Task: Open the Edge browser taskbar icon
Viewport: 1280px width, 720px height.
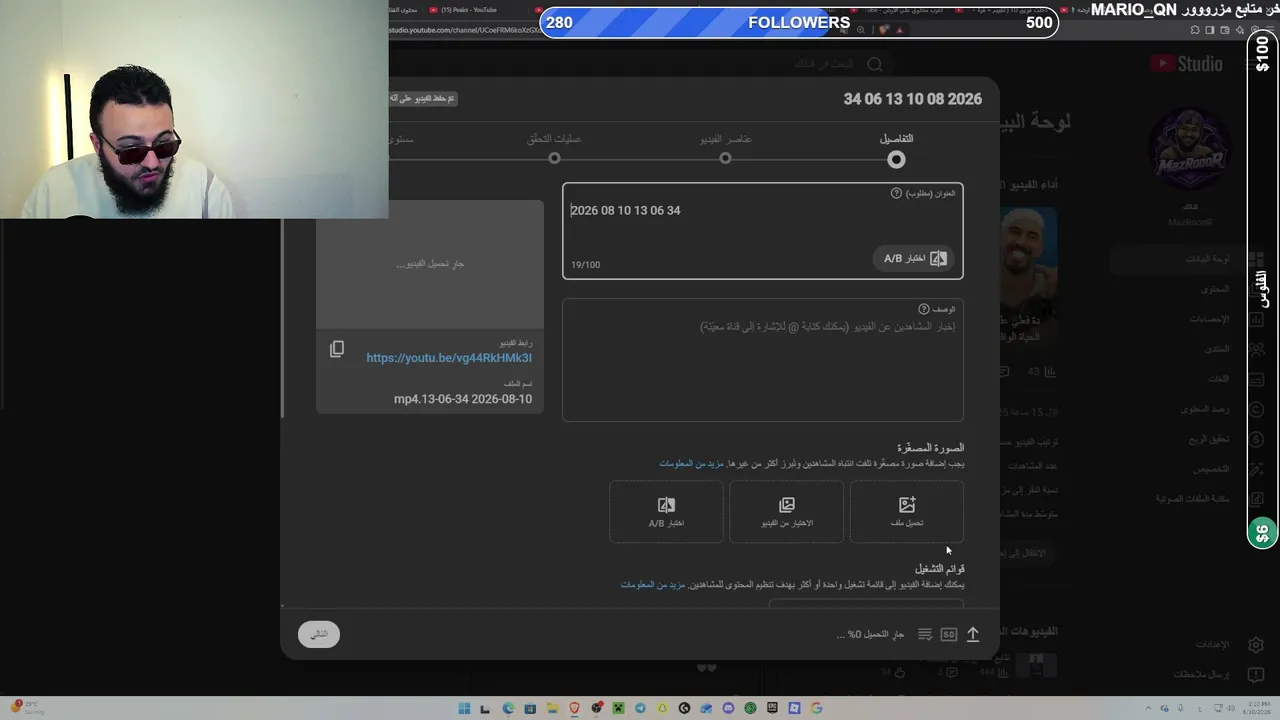Action: 508,708
